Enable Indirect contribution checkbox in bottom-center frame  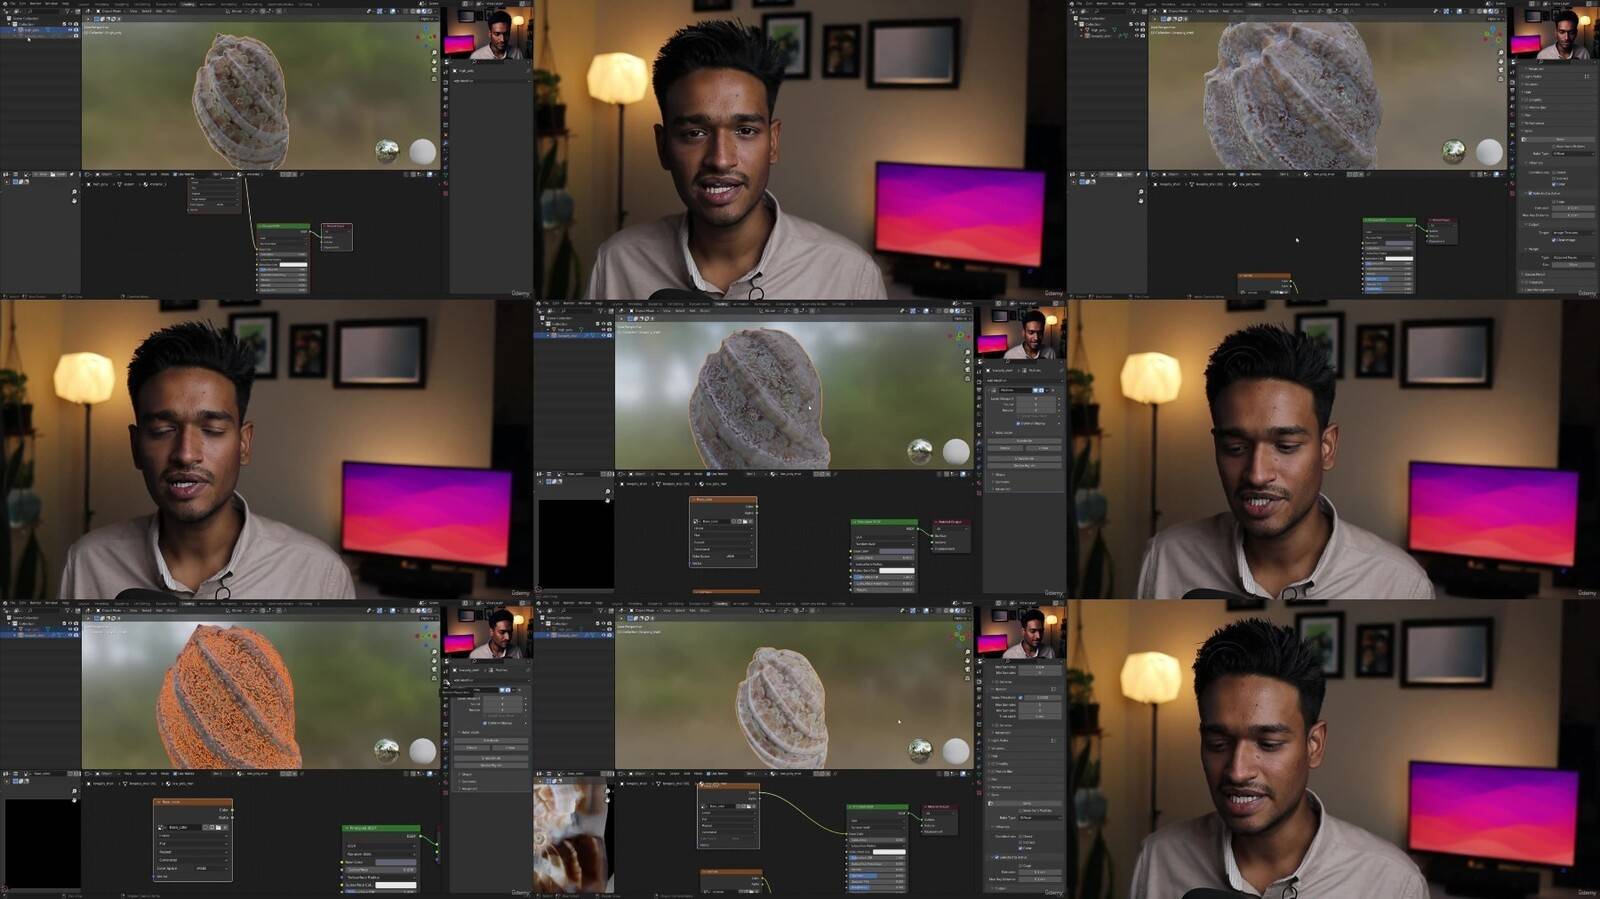pyautogui.click(x=1021, y=842)
